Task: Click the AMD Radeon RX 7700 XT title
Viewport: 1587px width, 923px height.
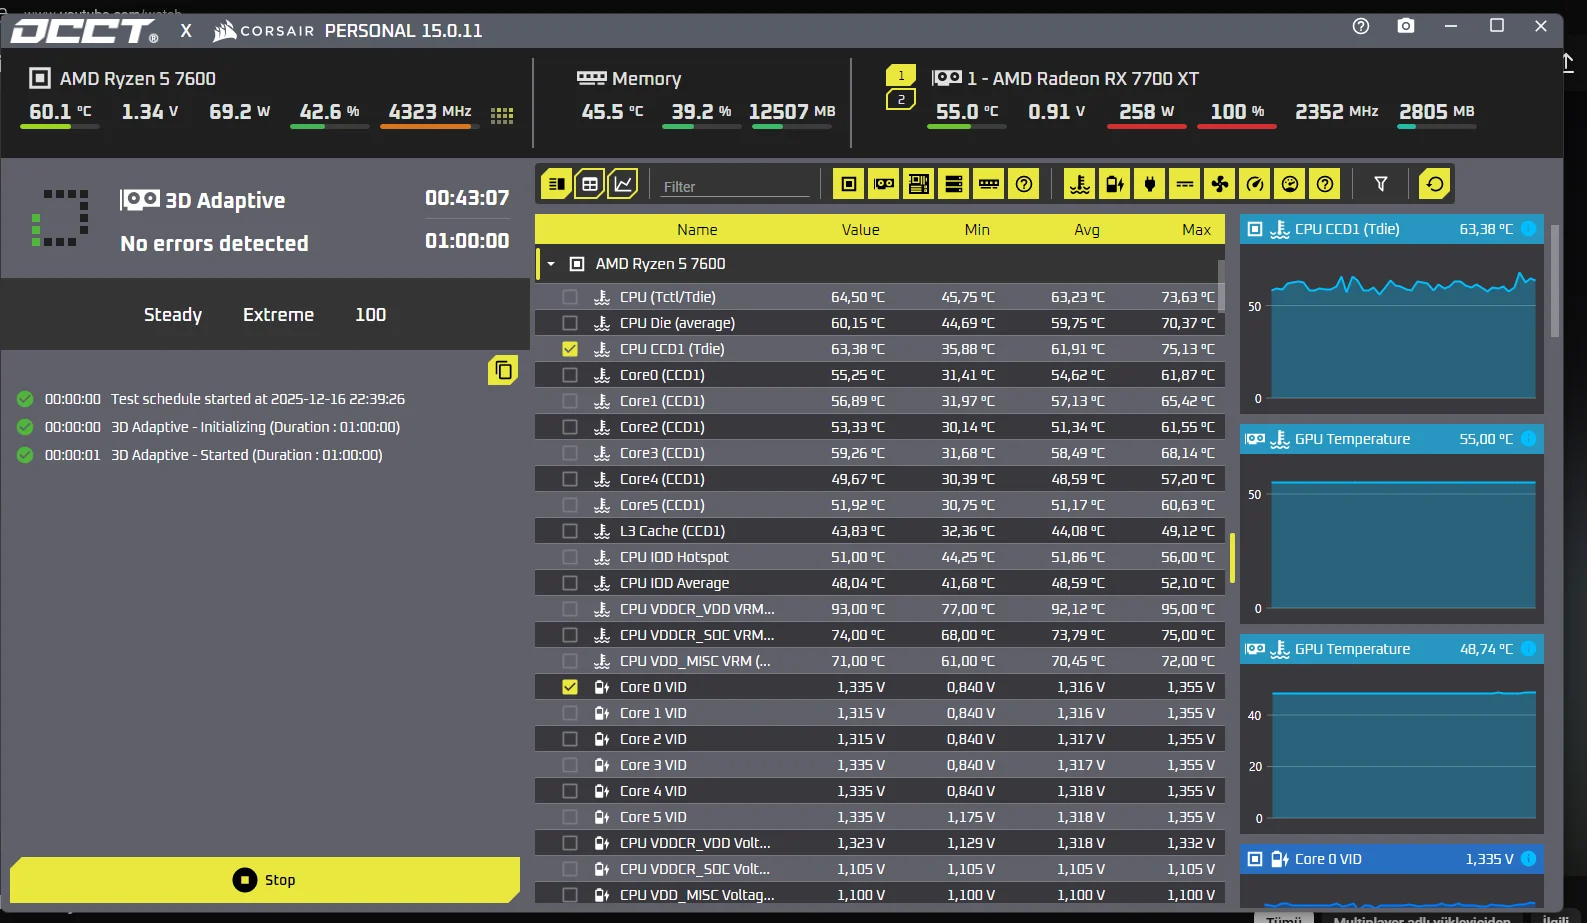Action: click(1083, 79)
